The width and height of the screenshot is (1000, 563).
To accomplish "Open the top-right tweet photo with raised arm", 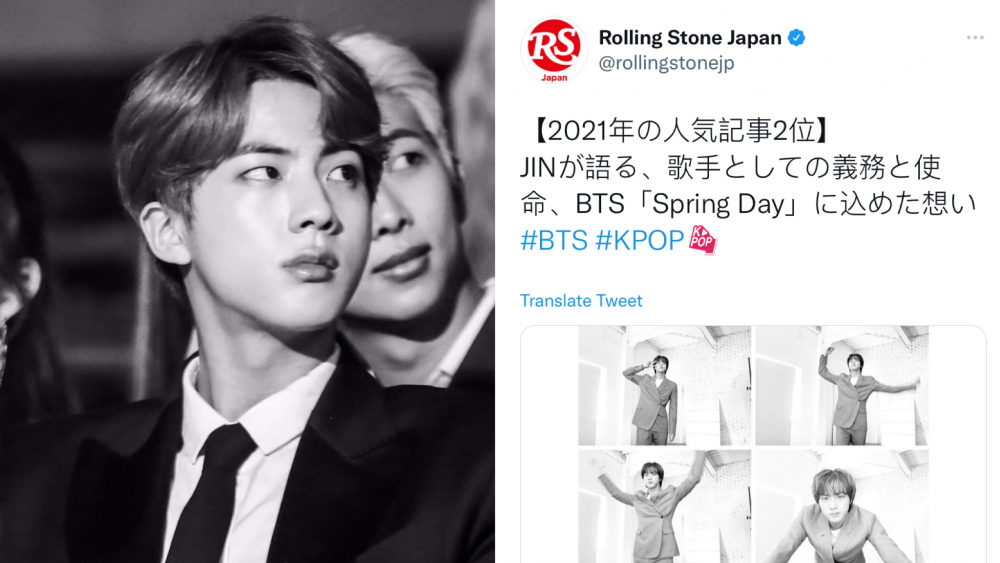I will tap(842, 386).
